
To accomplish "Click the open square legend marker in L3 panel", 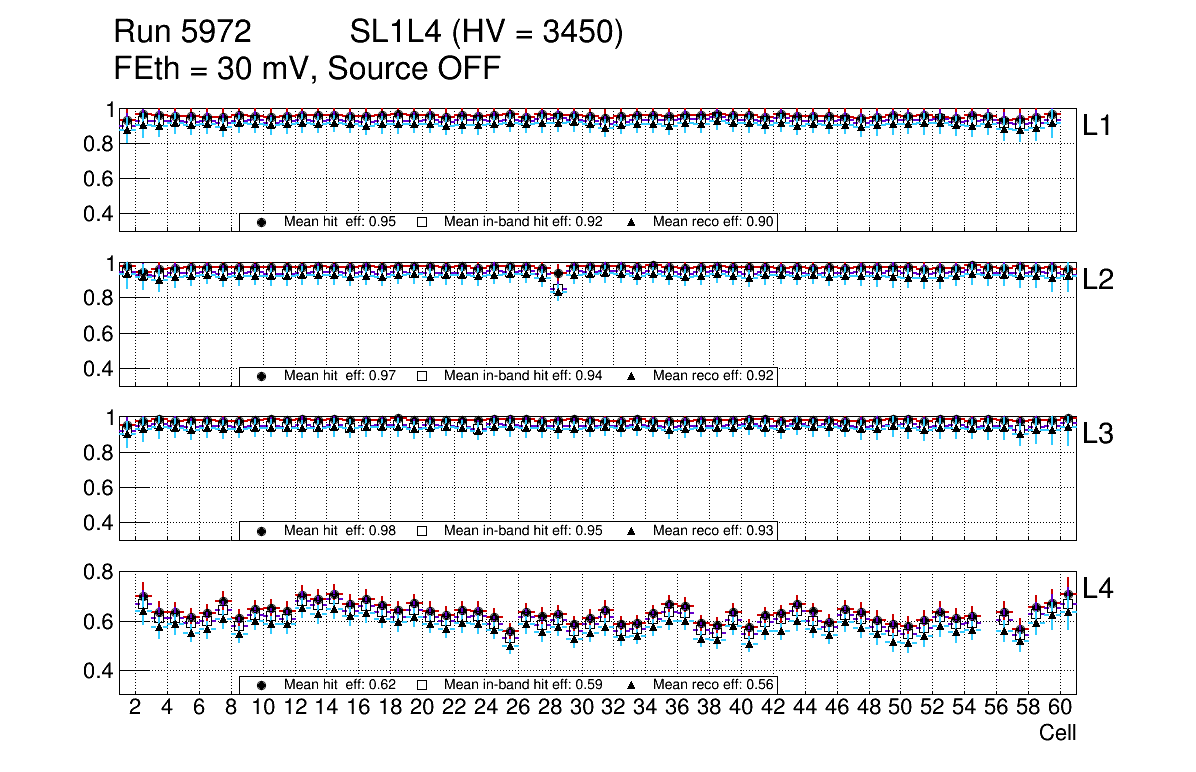I will pyautogui.click(x=422, y=531).
